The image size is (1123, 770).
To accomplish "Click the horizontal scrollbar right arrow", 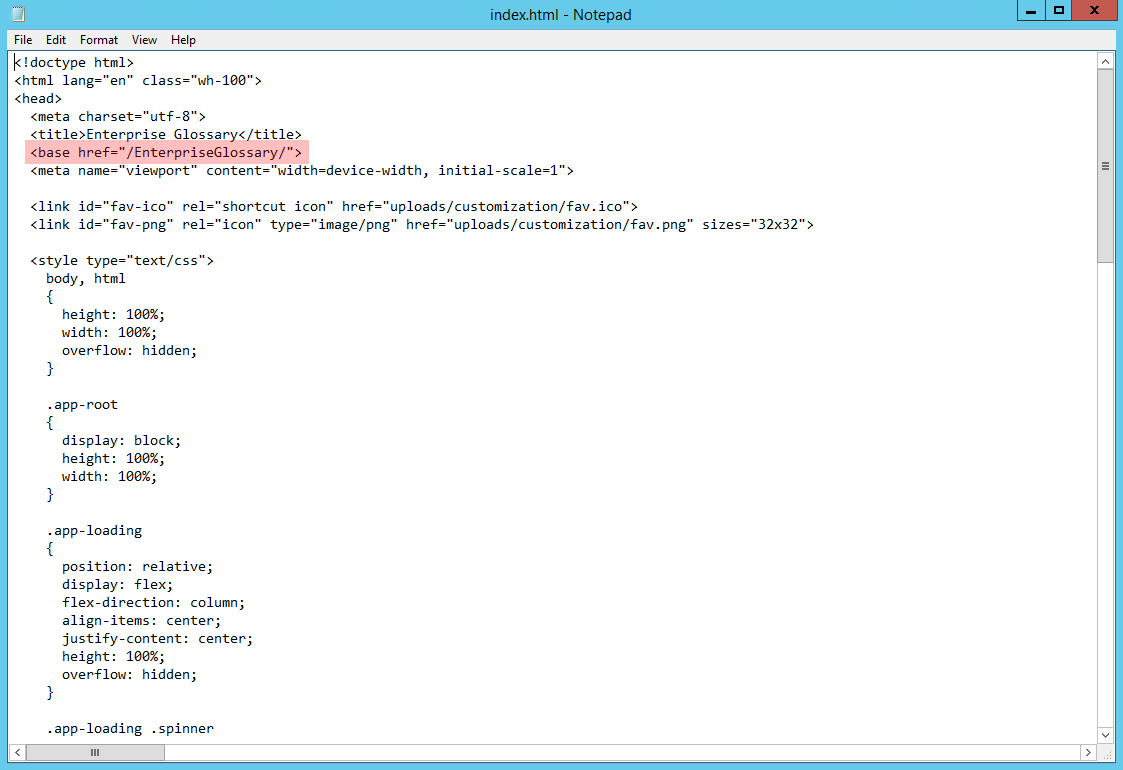I will pos(1088,752).
